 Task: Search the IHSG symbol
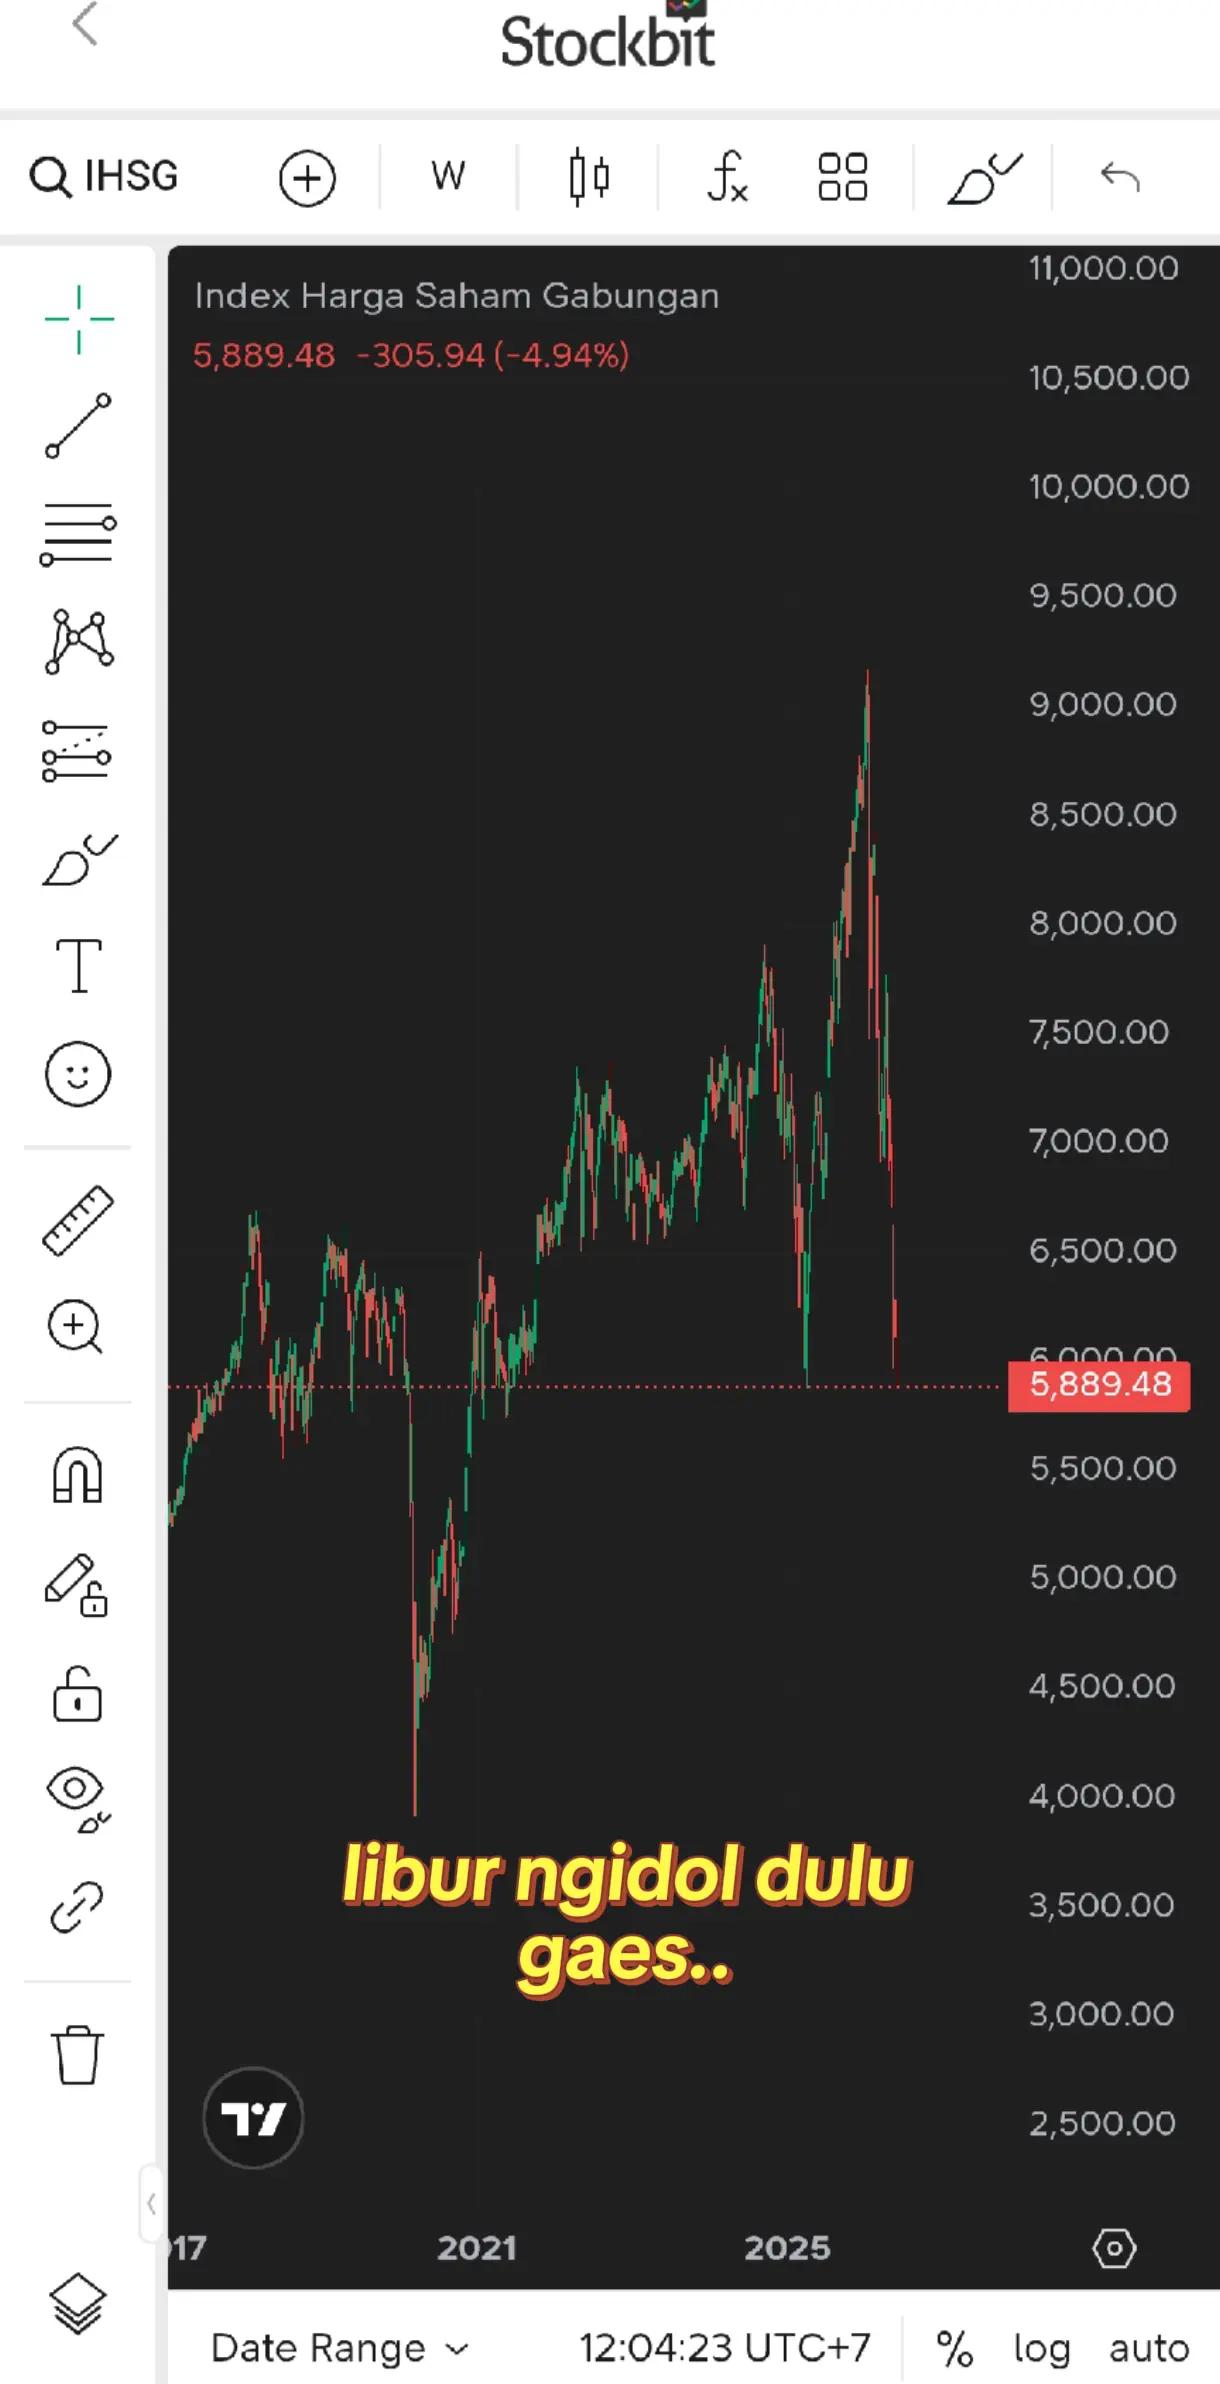pos(104,176)
